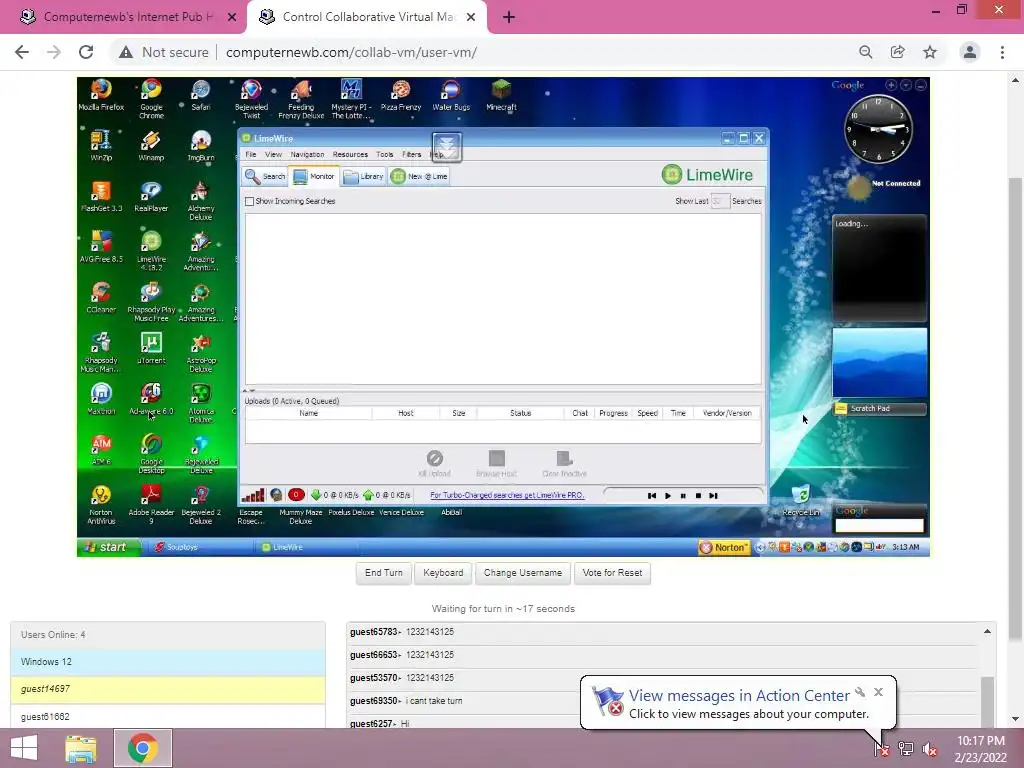Open the Safari desktop icon
Image resolution: width=1024 pixels, height=768 pixels.
pyautogui.click(x=201, y=95)
